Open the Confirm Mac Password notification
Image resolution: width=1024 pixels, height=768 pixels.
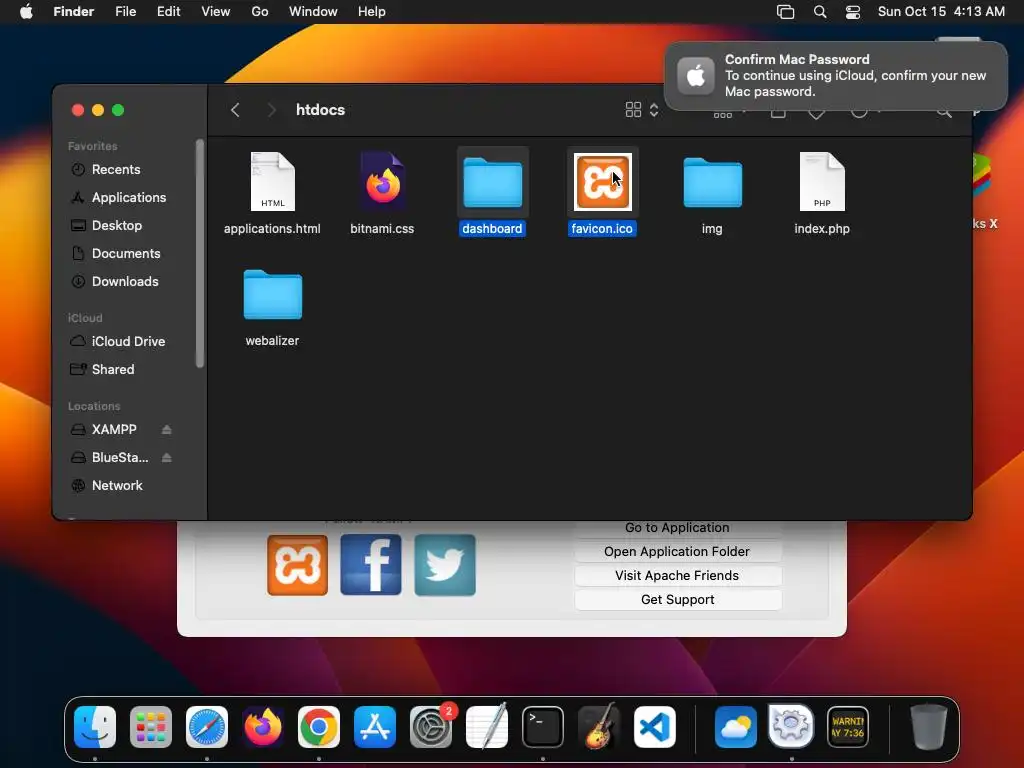coord(835,76)
